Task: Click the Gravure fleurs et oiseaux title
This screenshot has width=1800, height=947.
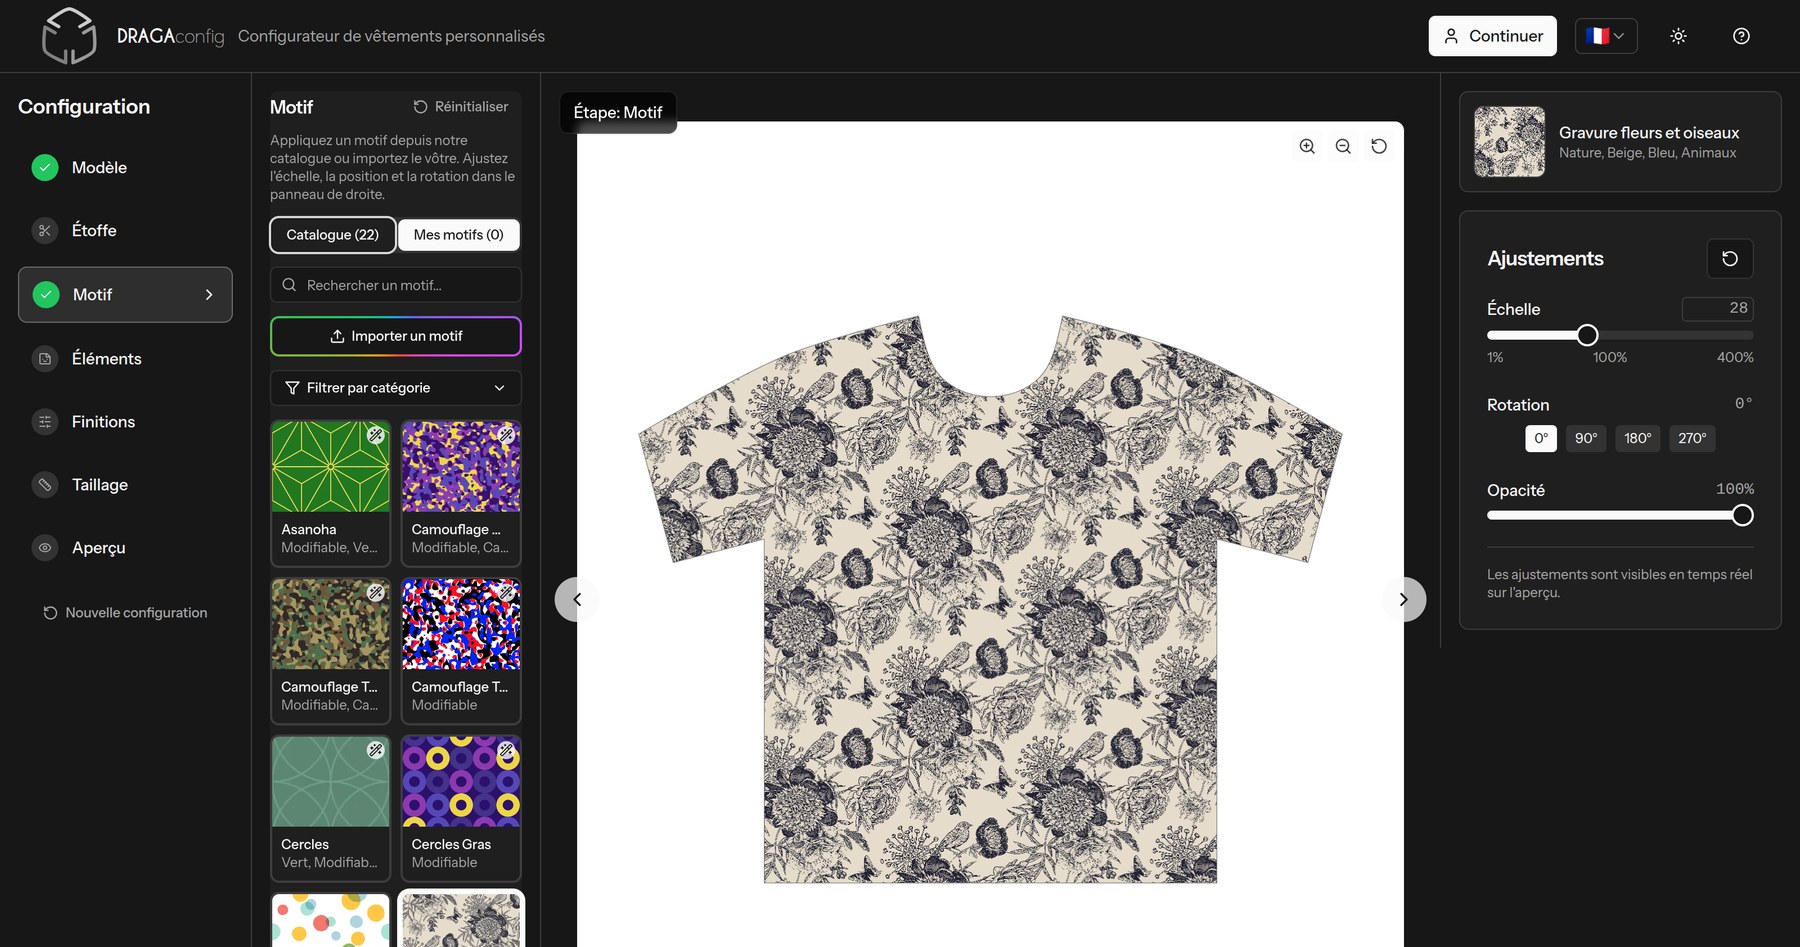Action: pyautogui.click(x=1648, y=133)
